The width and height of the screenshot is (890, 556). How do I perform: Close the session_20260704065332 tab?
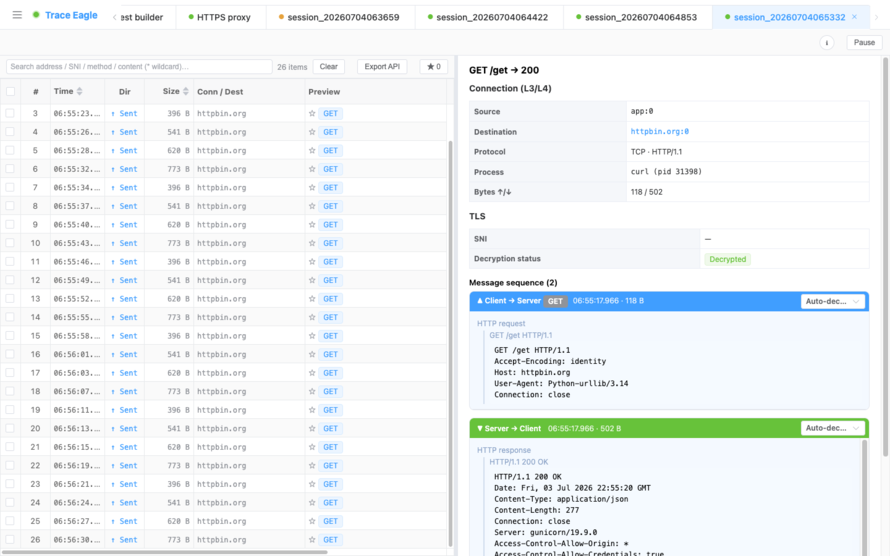pyautogui.click(x=854, y=17)
